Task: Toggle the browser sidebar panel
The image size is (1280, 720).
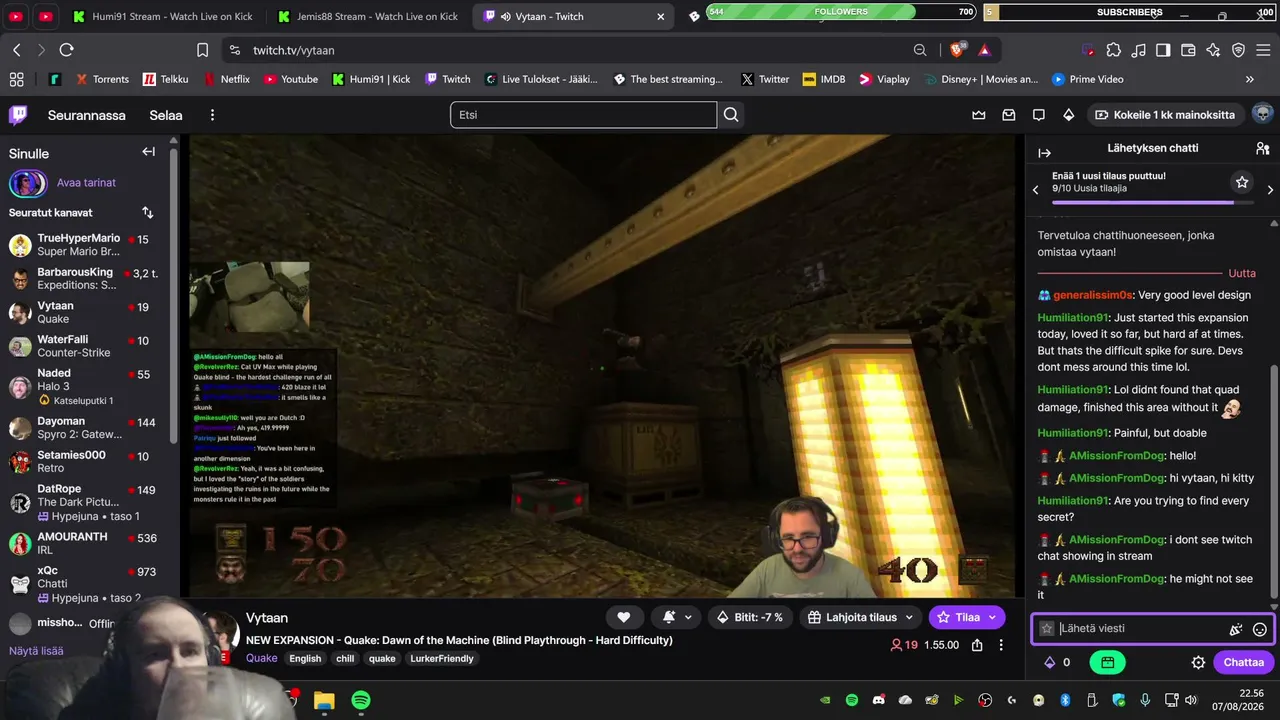Action: (x=1163, y=50)
